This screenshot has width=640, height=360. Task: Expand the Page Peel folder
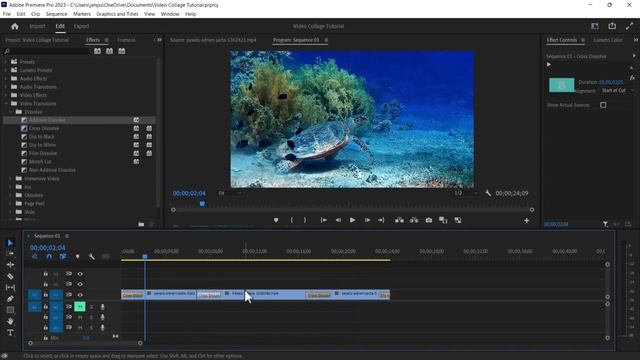10,203
